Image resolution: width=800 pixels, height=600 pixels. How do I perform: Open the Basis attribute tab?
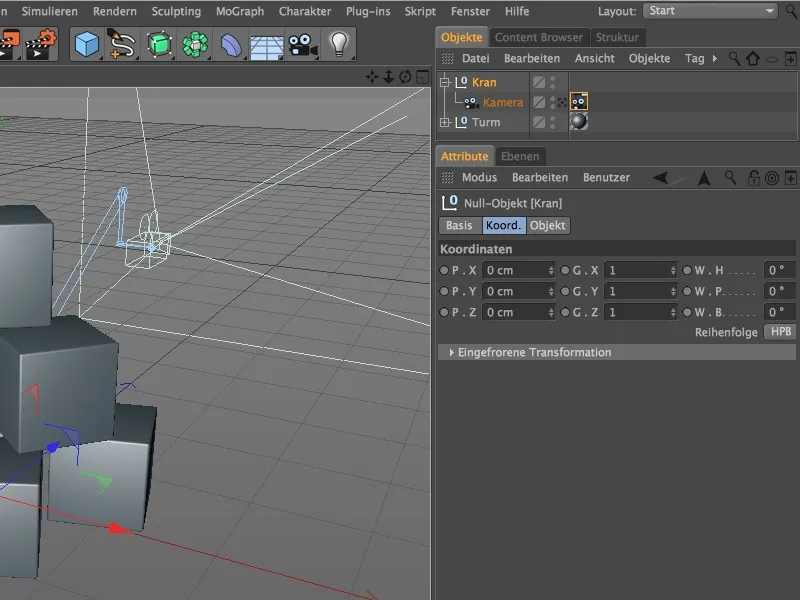(459, 226)
